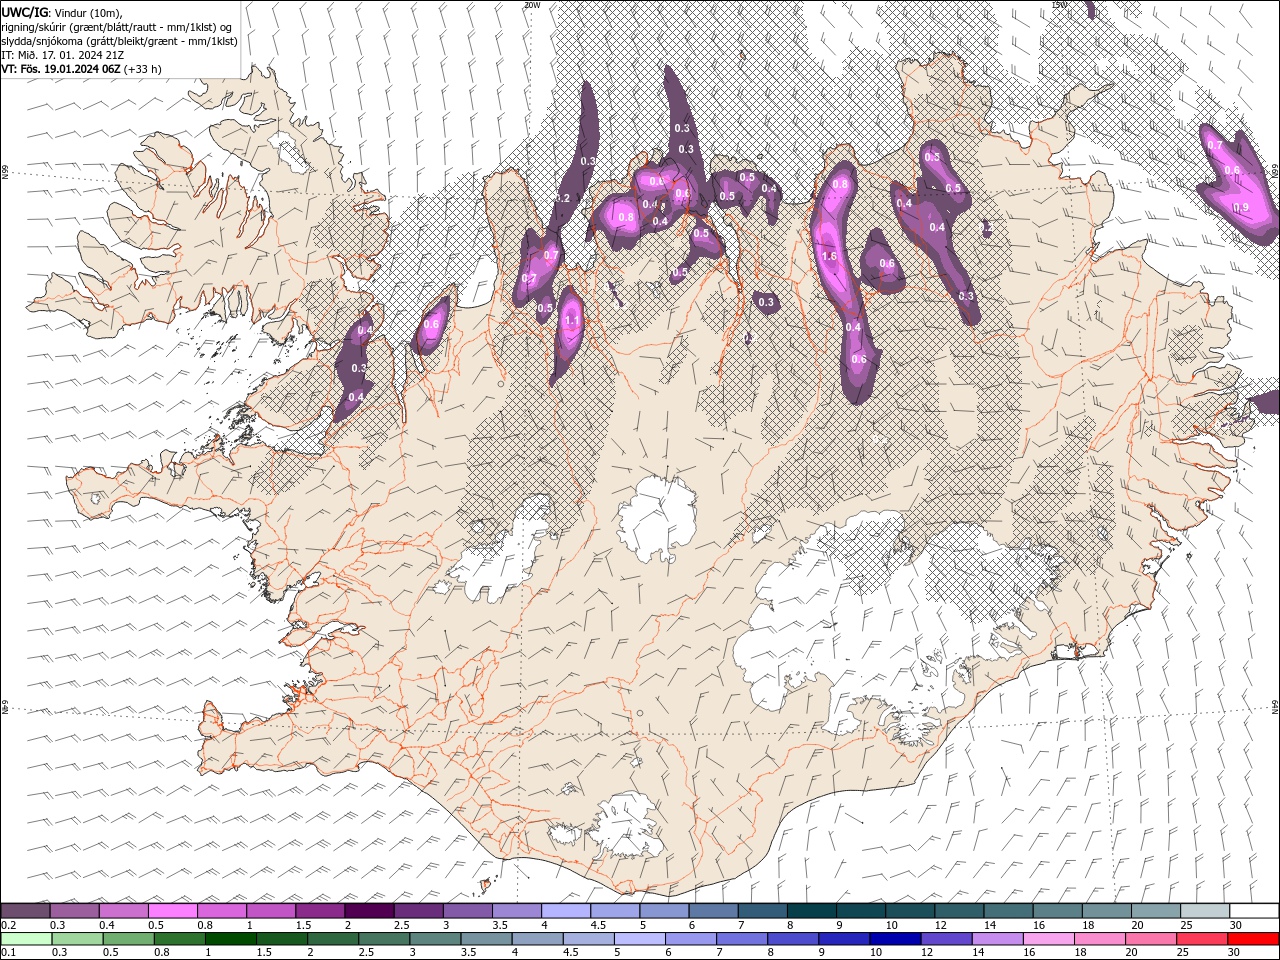Click the 'IT: Mið. 17. 01. 2024 21Z' line
This screenshot has width=1280, height=960.
(63, 55)
